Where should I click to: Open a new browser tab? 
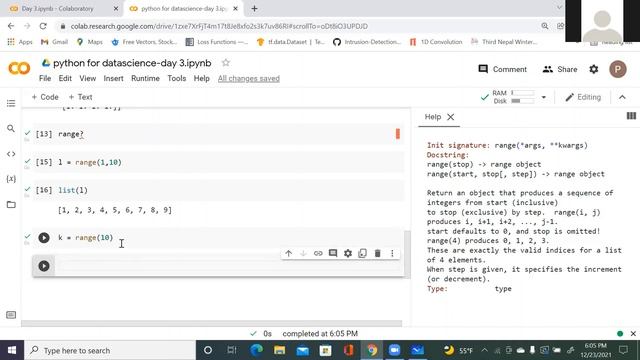(254, 9)
